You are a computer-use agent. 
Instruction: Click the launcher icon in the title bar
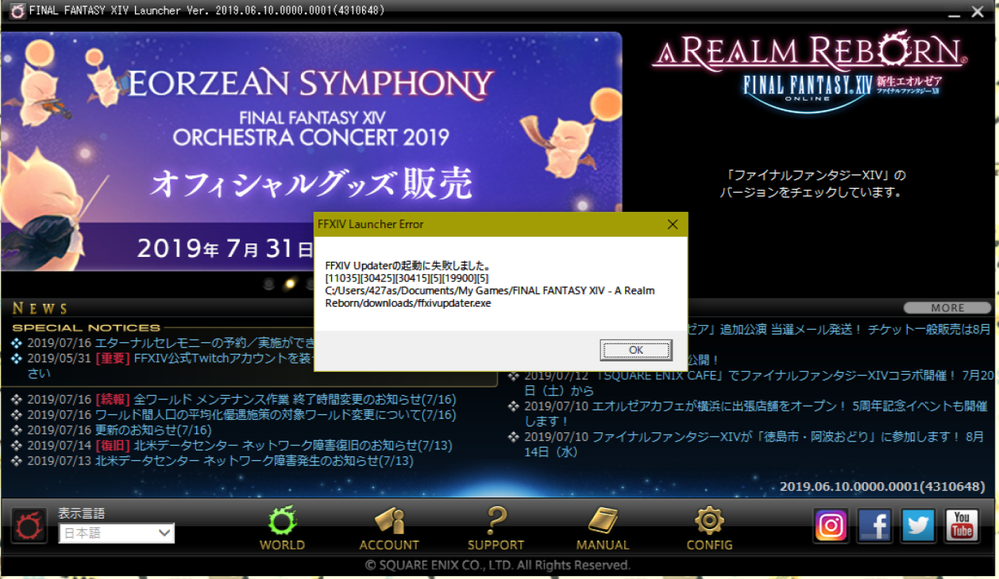point(17,11)
